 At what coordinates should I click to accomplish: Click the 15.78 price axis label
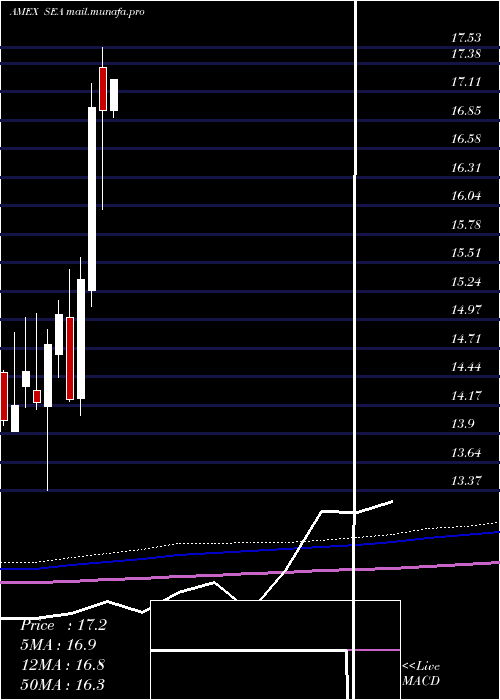point(466,225)
